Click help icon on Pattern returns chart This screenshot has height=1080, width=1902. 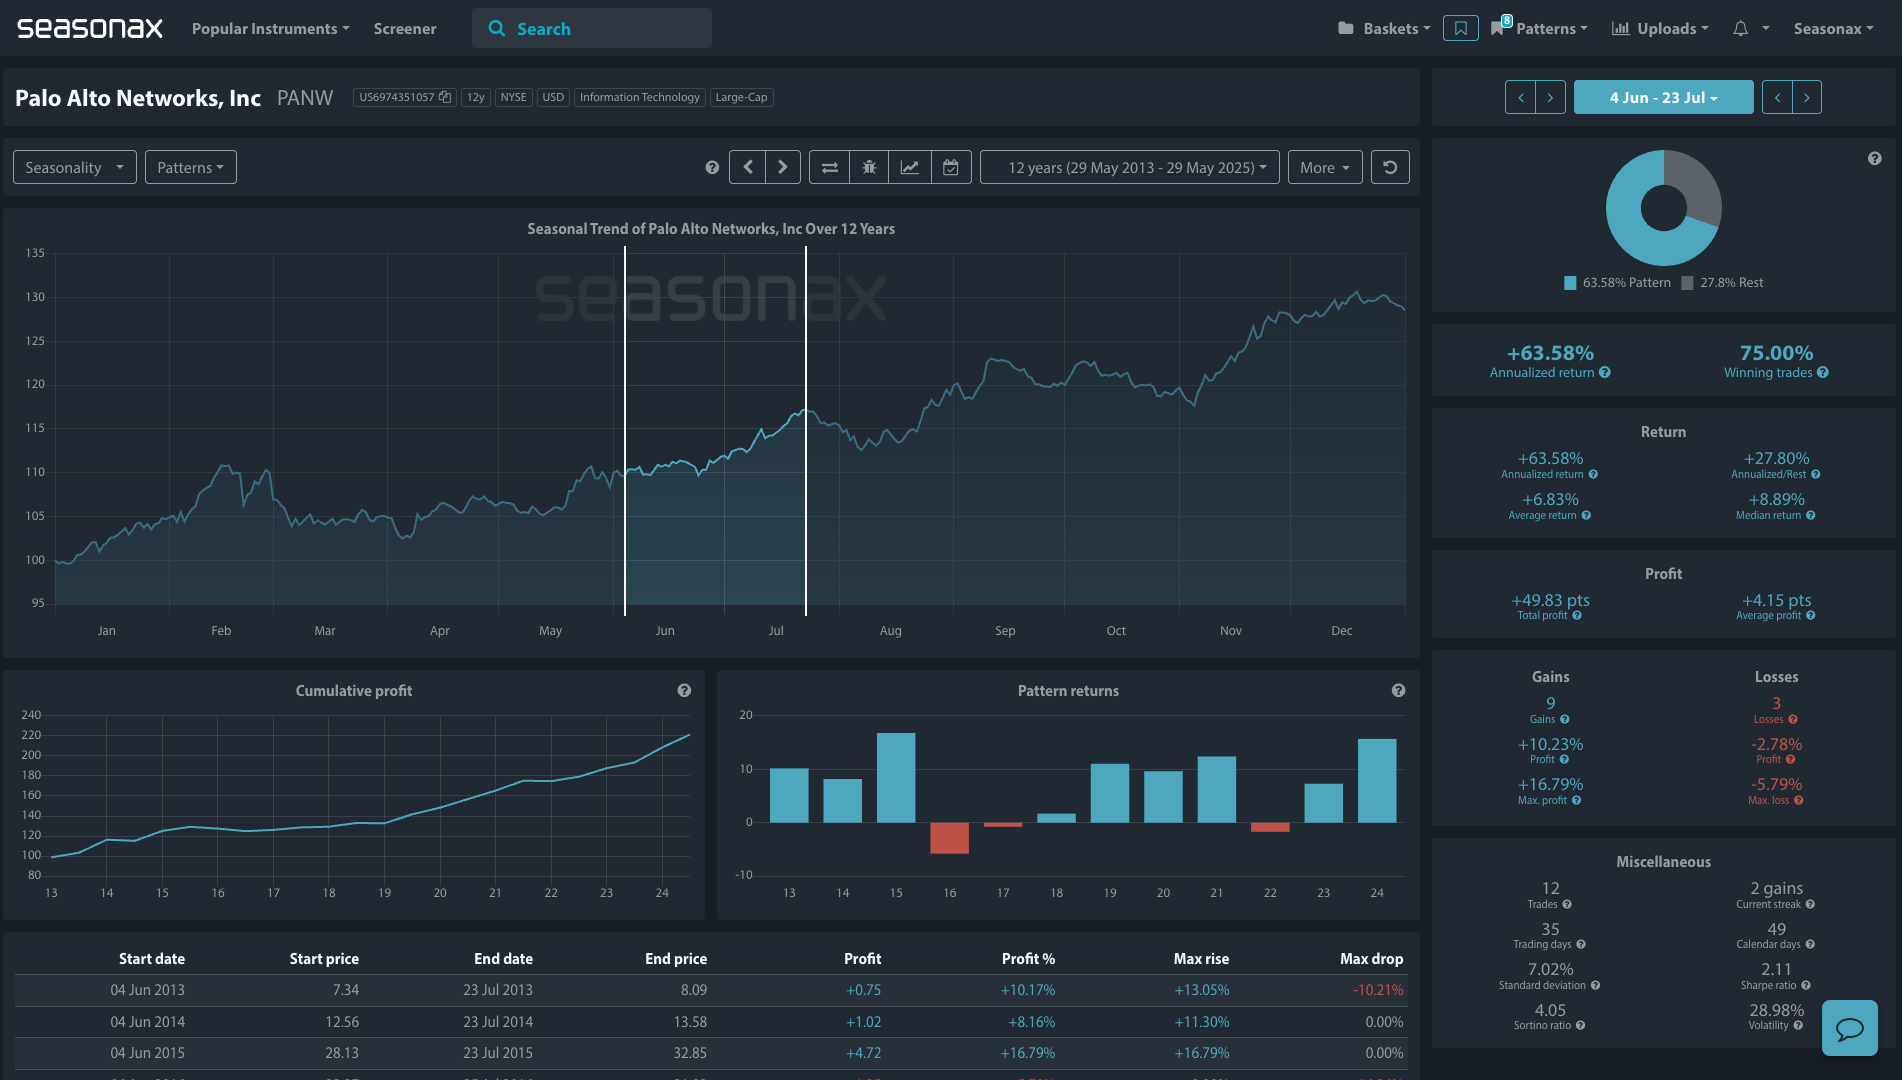tap(1398, 690)
